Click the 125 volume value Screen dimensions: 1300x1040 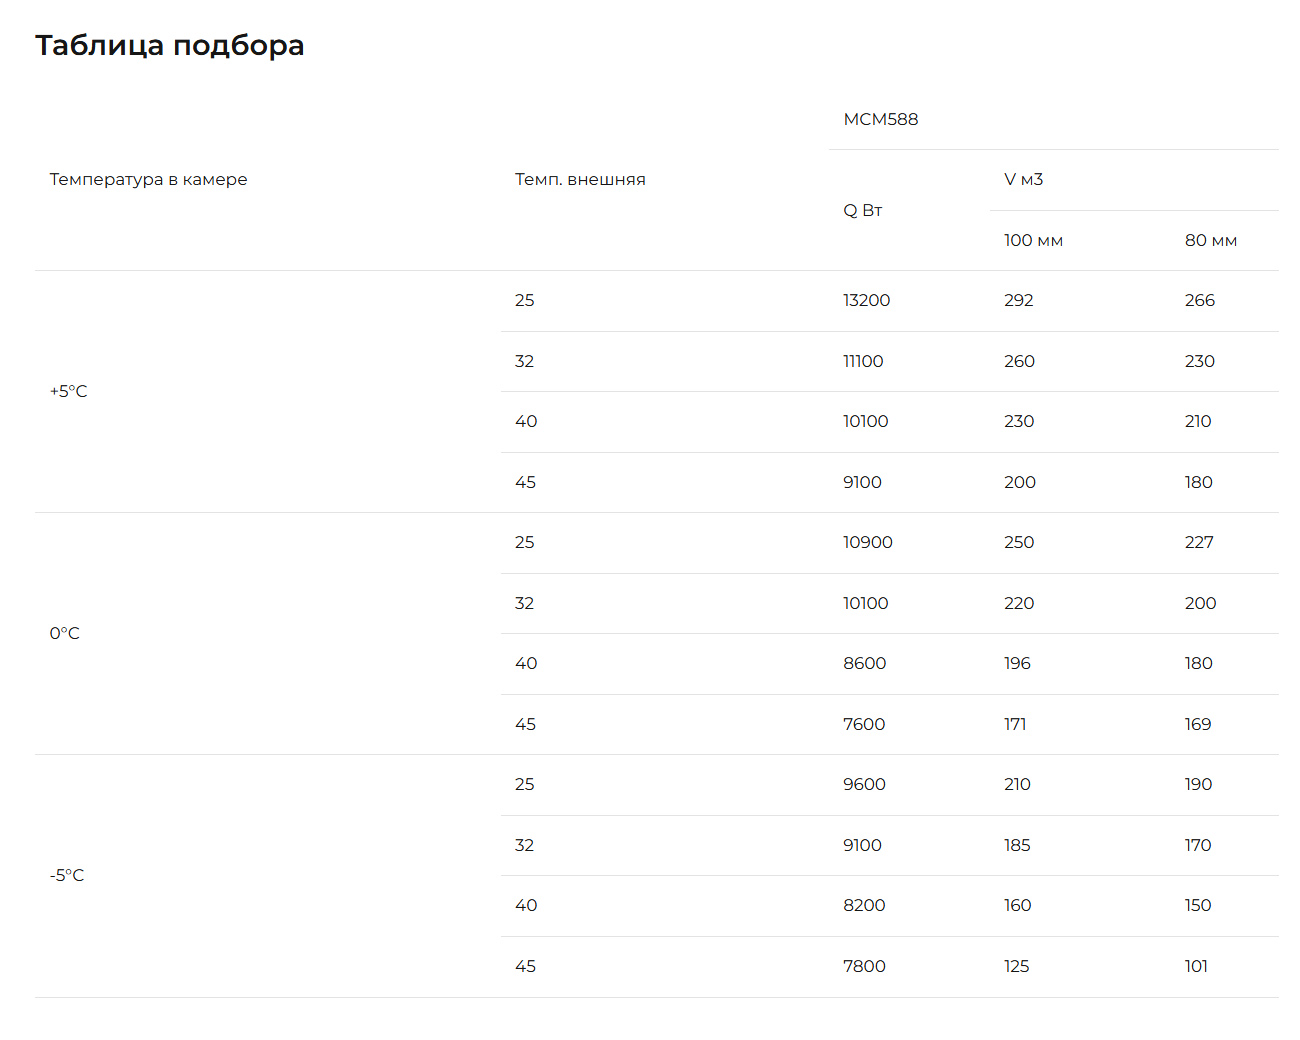click(1016, 966)
